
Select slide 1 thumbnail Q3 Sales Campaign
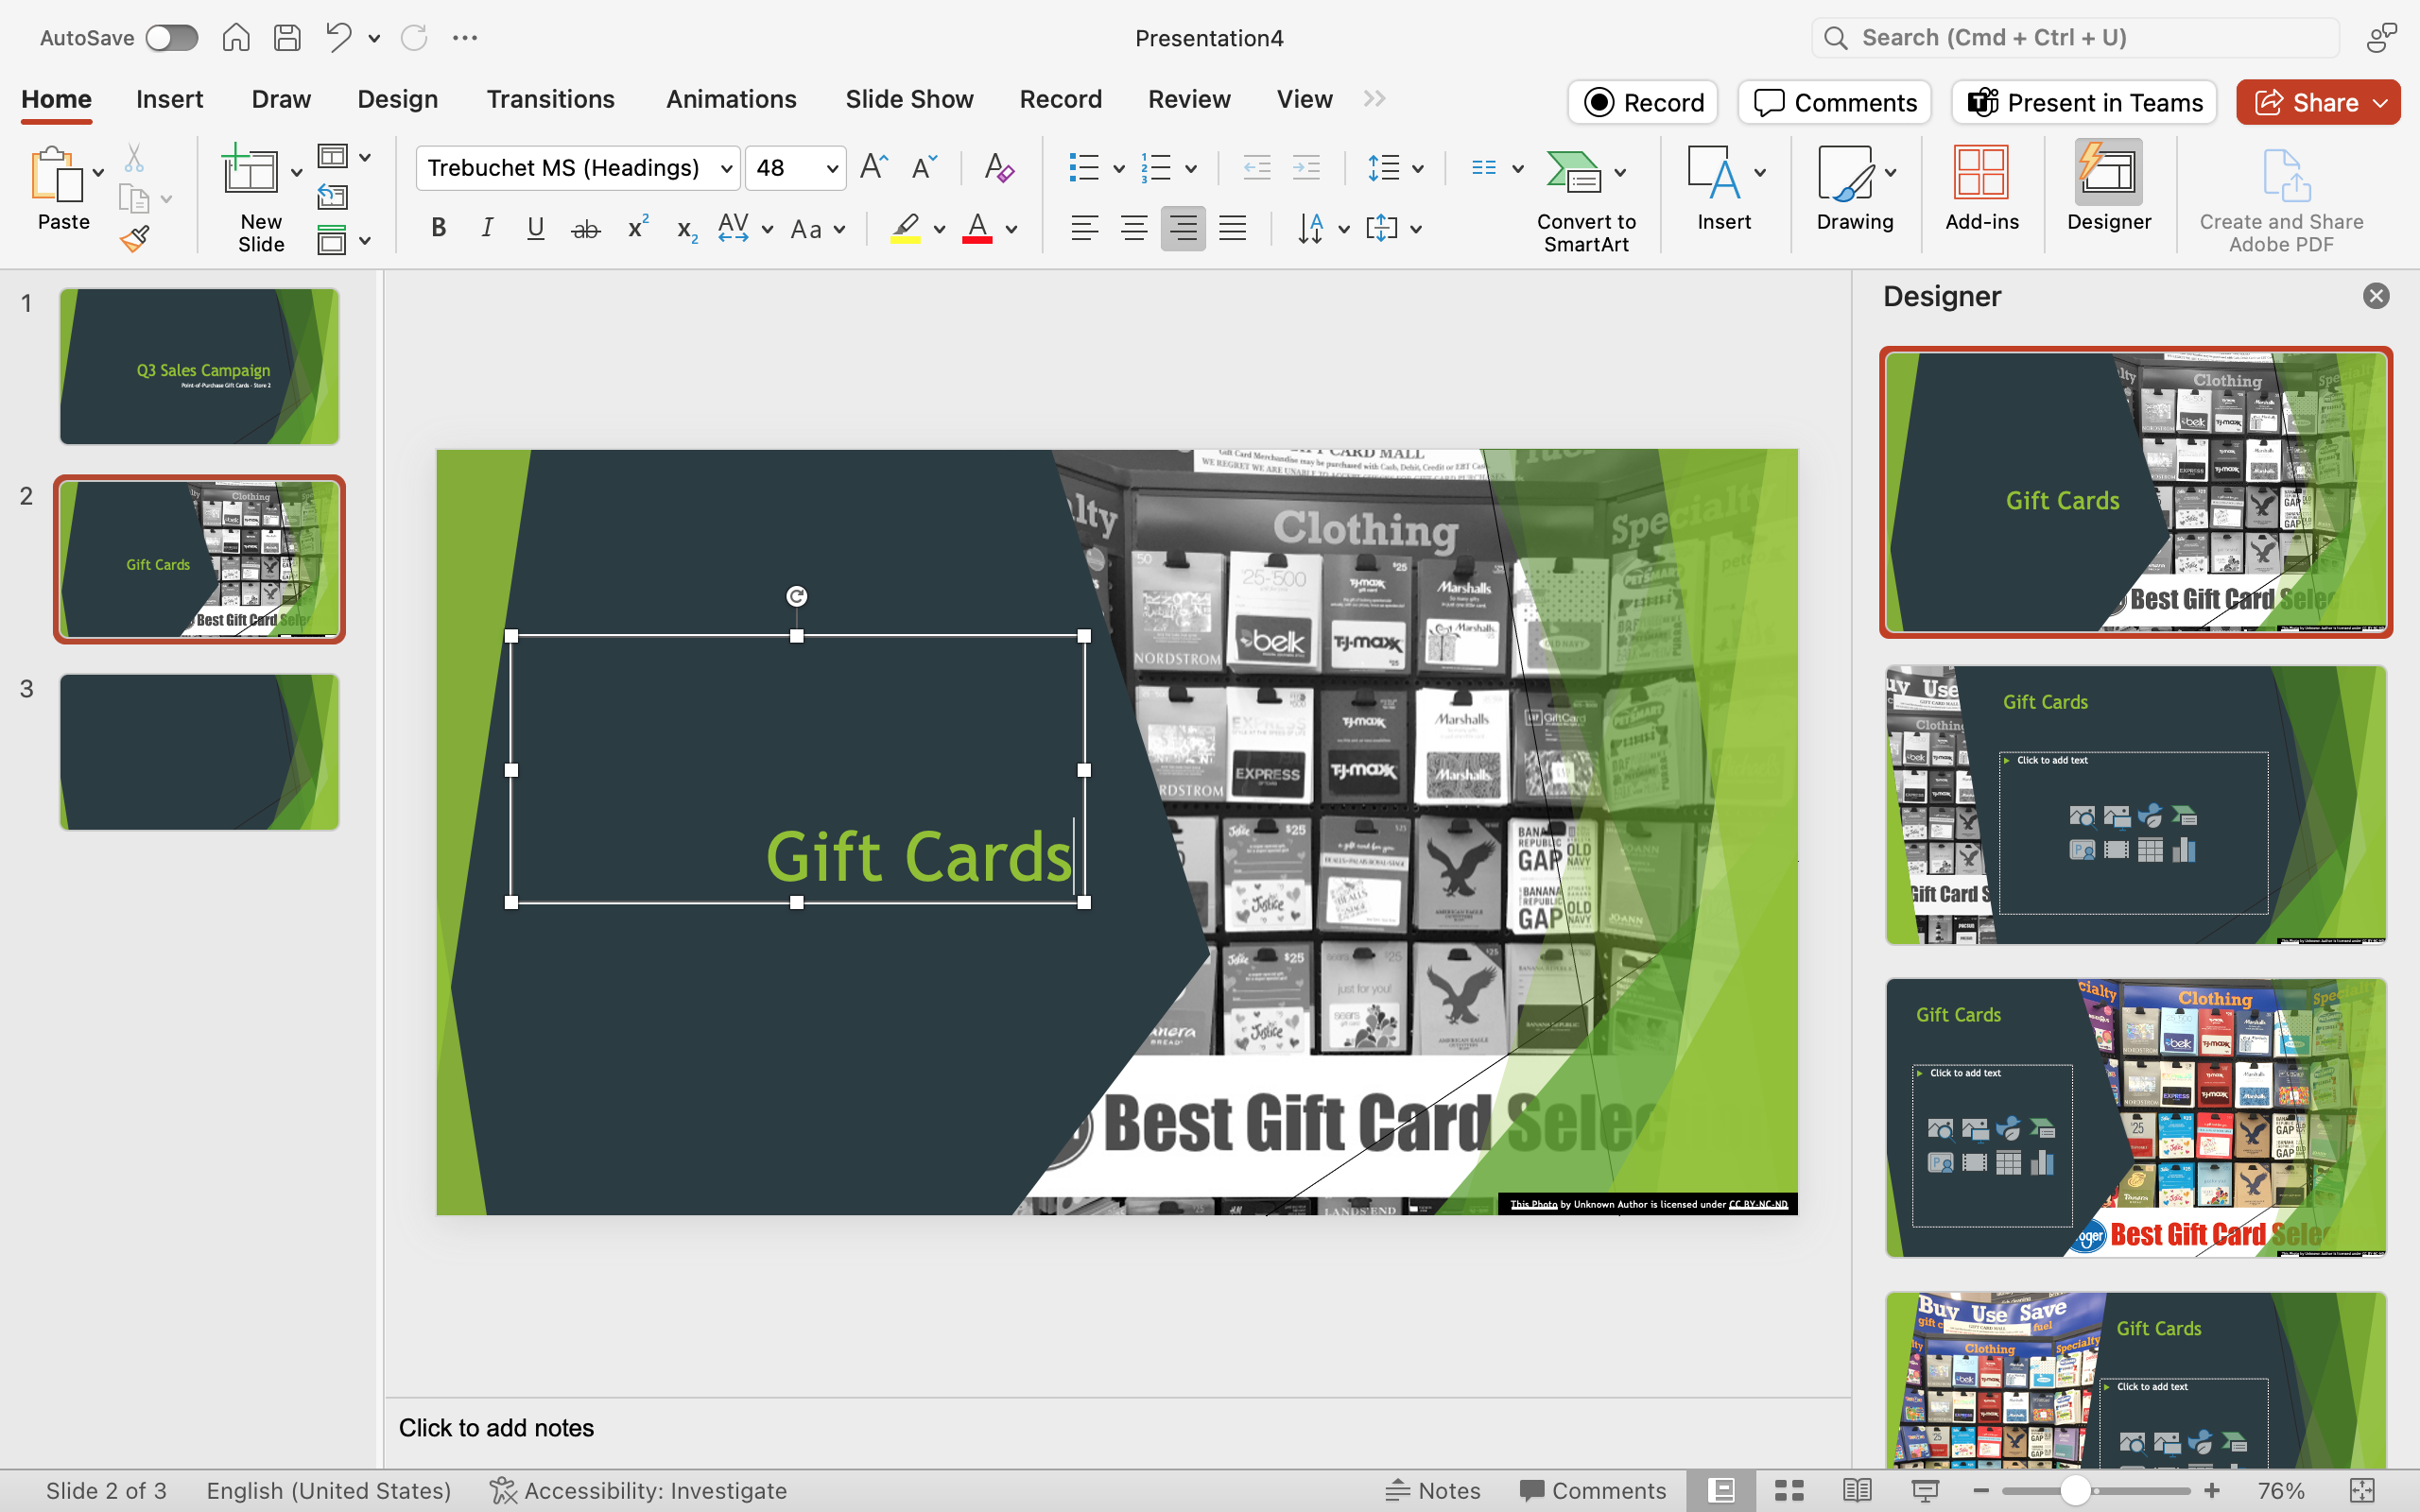click(199, 366)
